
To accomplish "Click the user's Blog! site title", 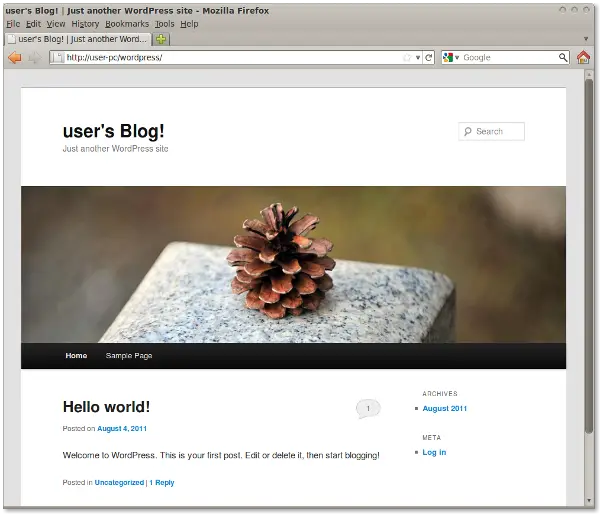I will point(114,131).
